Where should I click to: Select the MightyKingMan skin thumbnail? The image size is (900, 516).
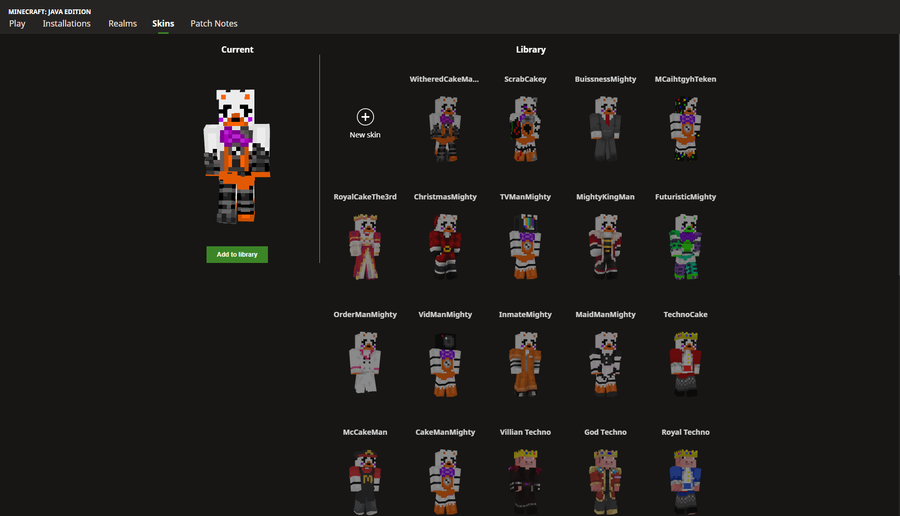coord(606,247)
